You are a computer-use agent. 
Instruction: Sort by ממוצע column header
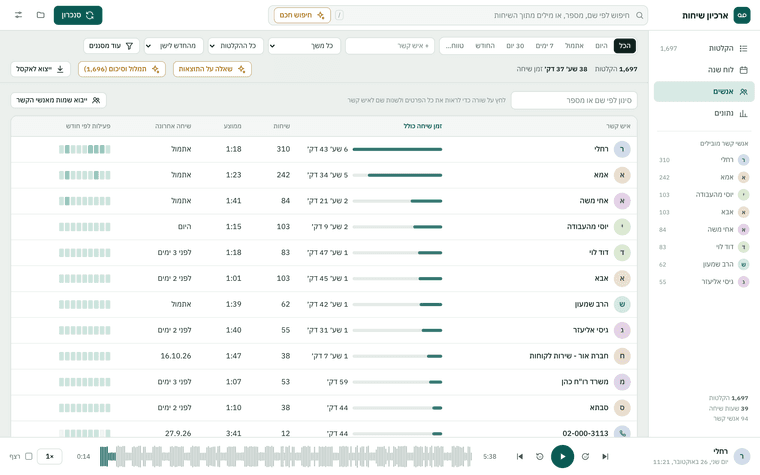[233, 126]
